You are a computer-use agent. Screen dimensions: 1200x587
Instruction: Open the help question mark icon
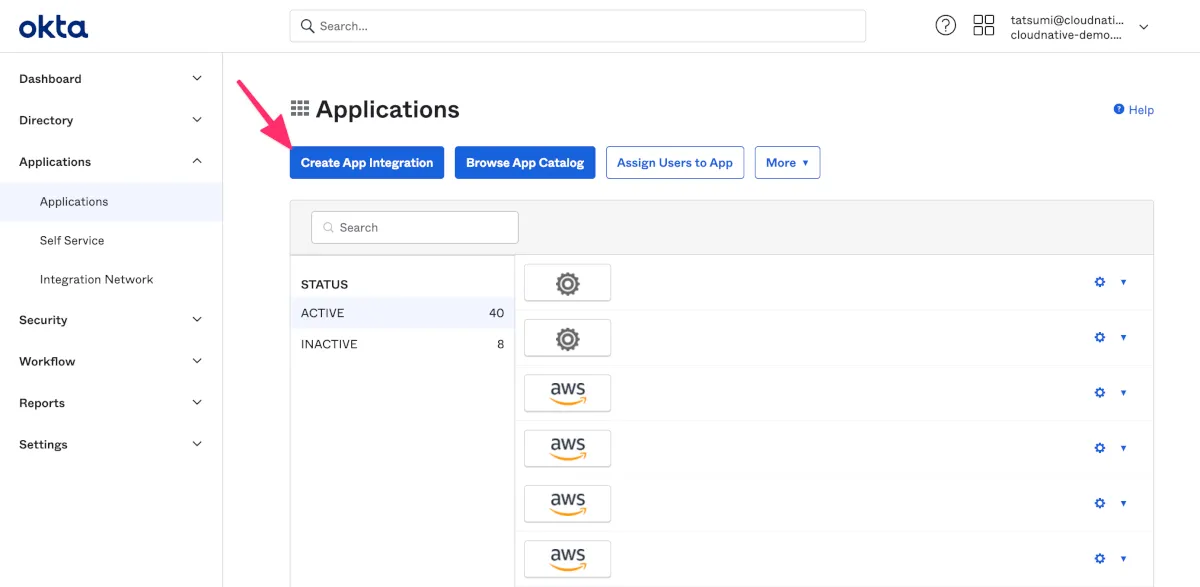coord(945,26)
